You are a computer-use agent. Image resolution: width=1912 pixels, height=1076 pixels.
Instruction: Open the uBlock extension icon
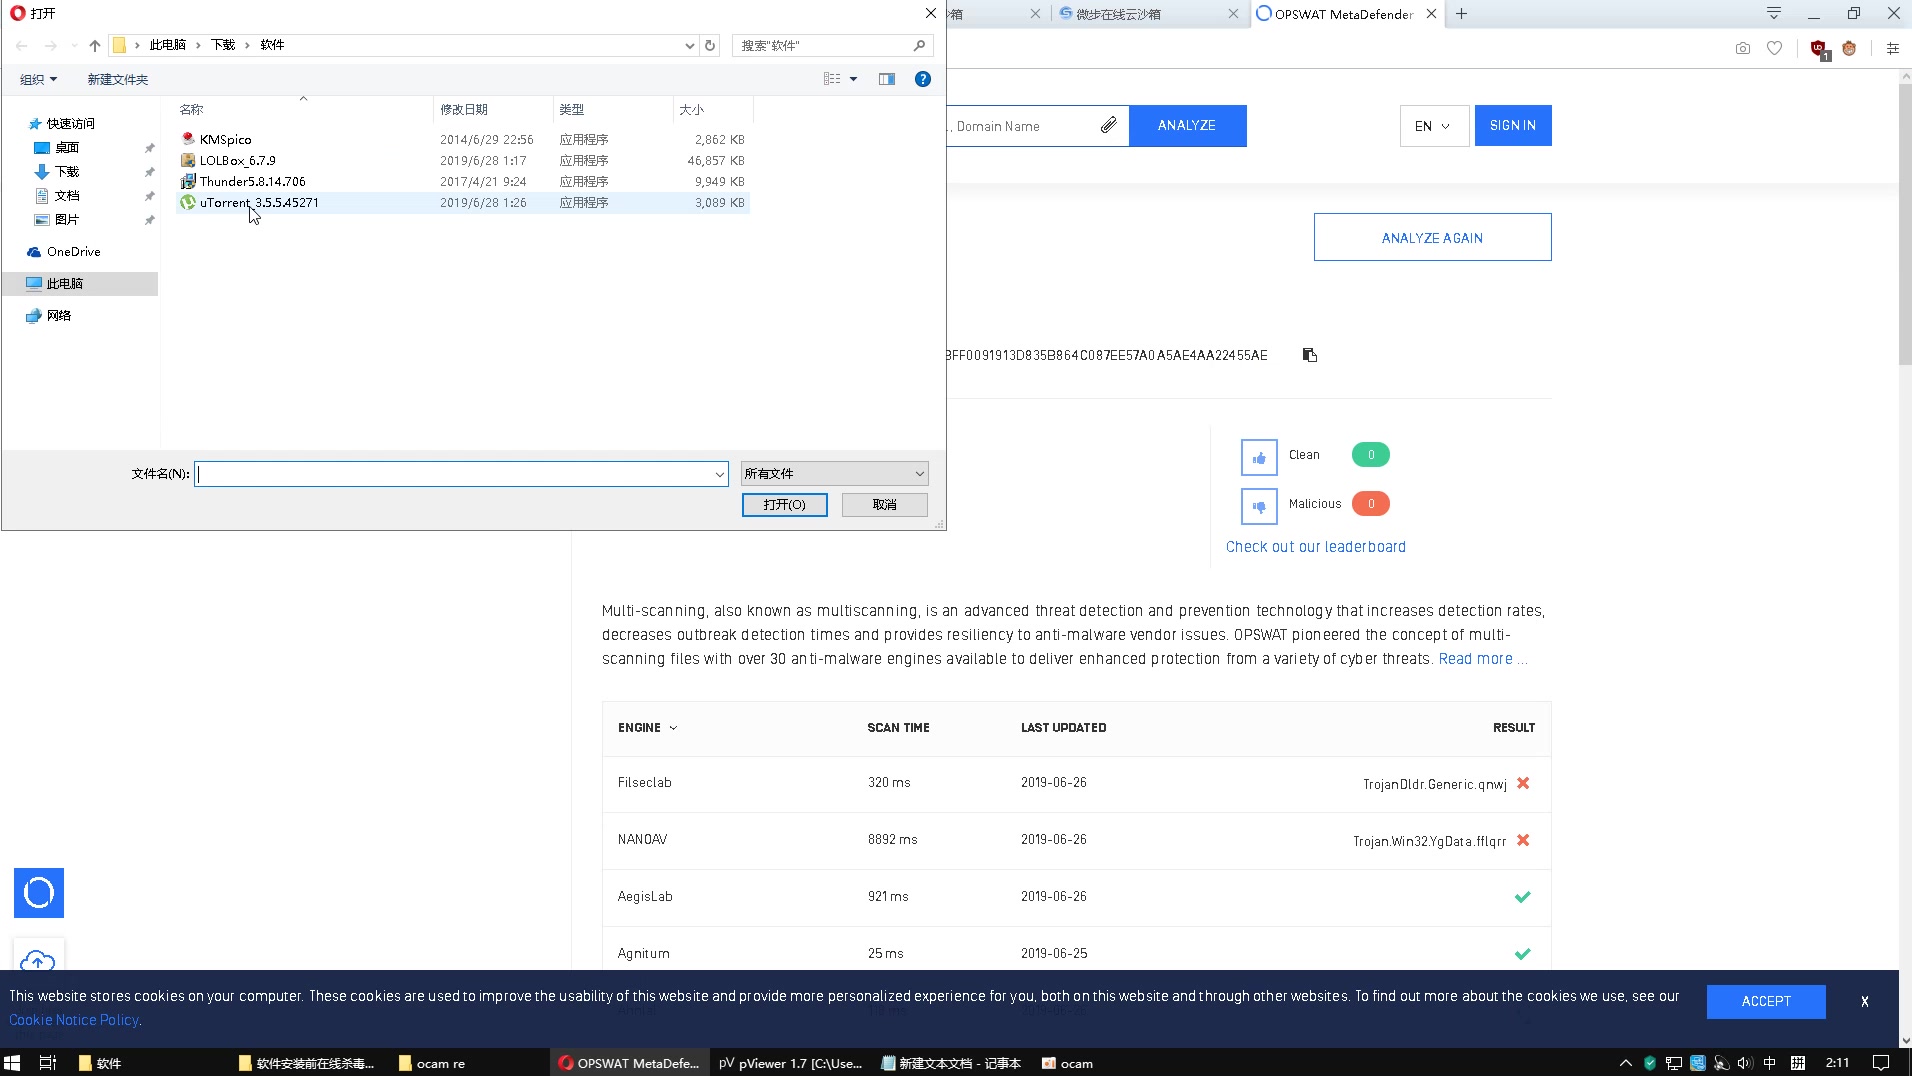(x=1819, y=48)
